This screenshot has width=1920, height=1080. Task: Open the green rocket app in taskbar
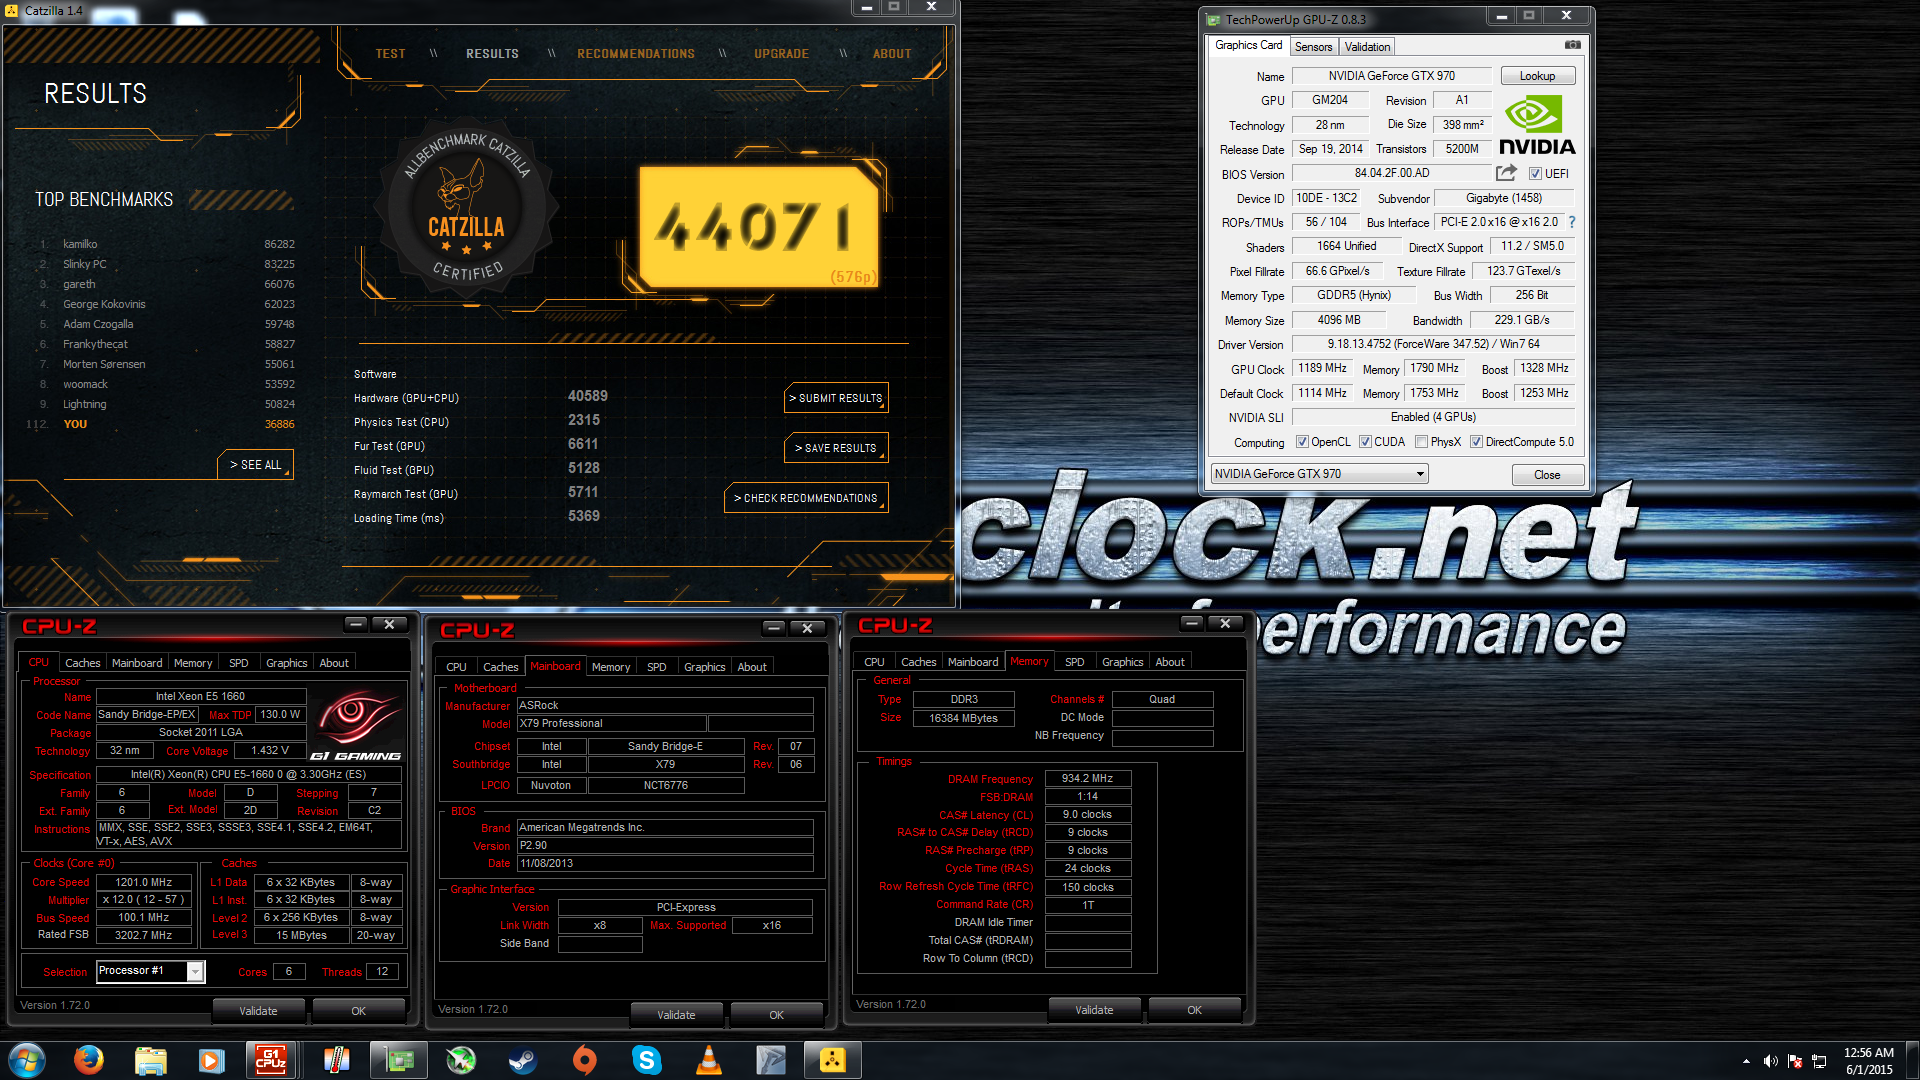pos(460,1060)
